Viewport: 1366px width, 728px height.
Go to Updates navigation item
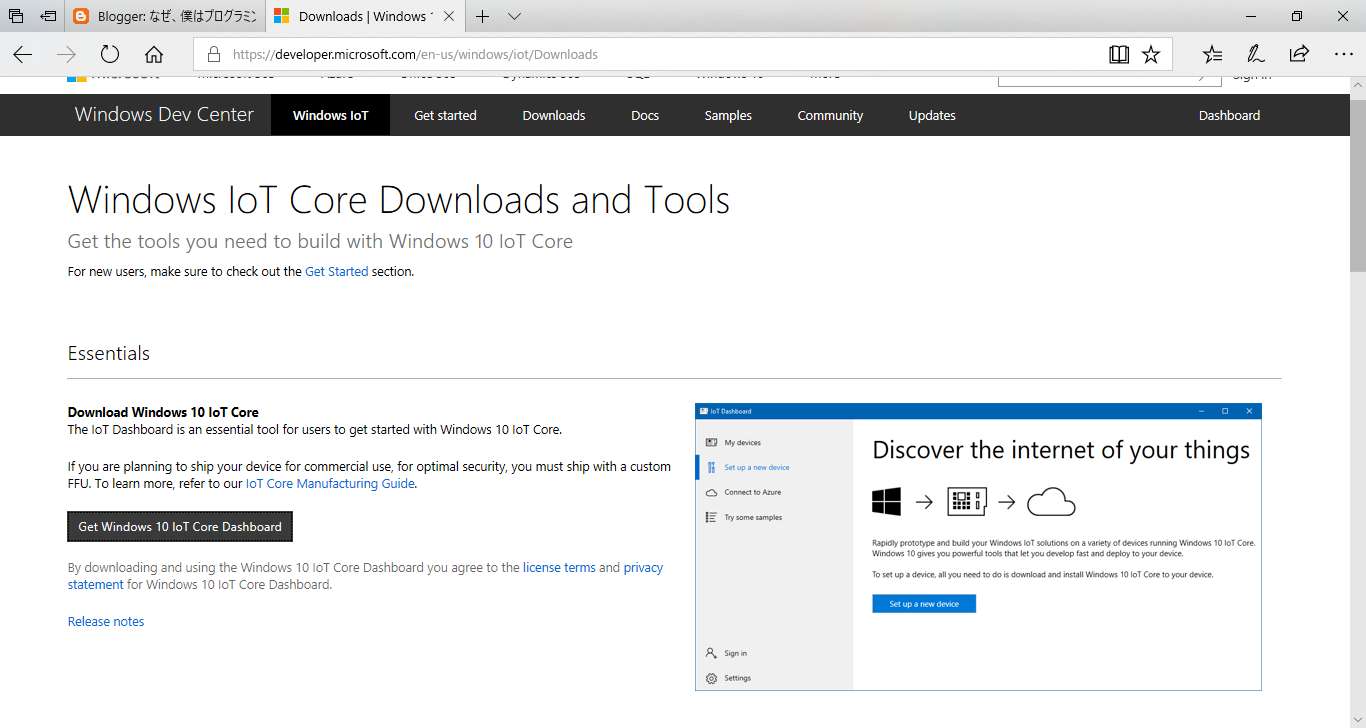pyautogui.click(x=932, y=115)
